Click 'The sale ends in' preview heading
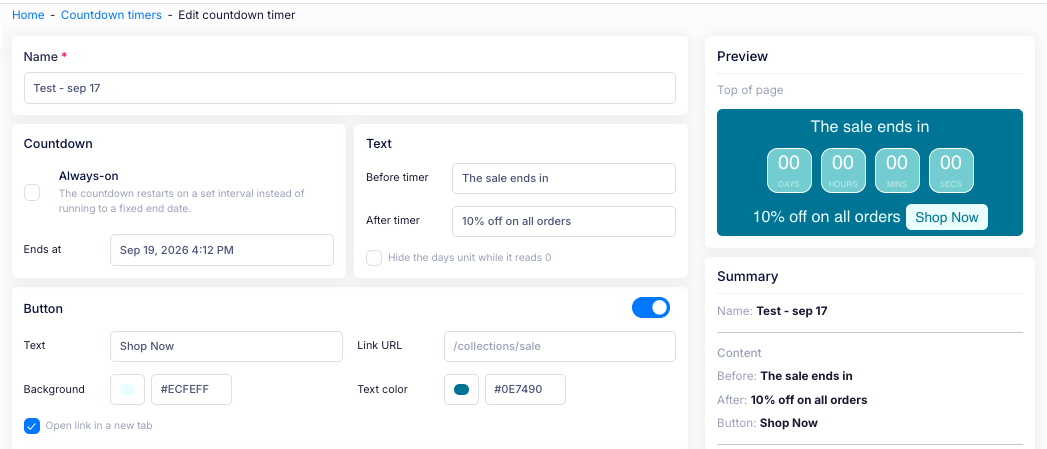The width and height of the screenshot is (1047, 449). [x=869, y=126]
